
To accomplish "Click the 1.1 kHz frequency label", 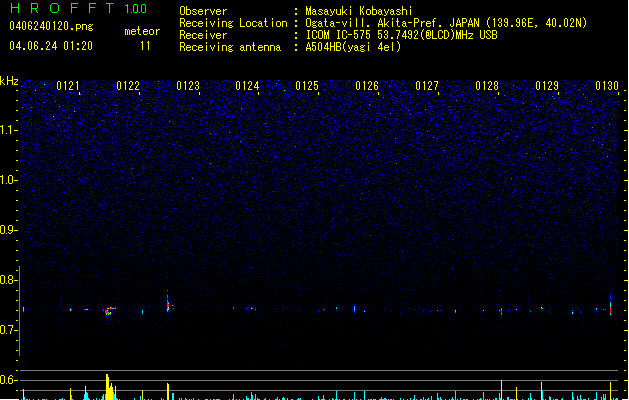I will tap(8, 130).
